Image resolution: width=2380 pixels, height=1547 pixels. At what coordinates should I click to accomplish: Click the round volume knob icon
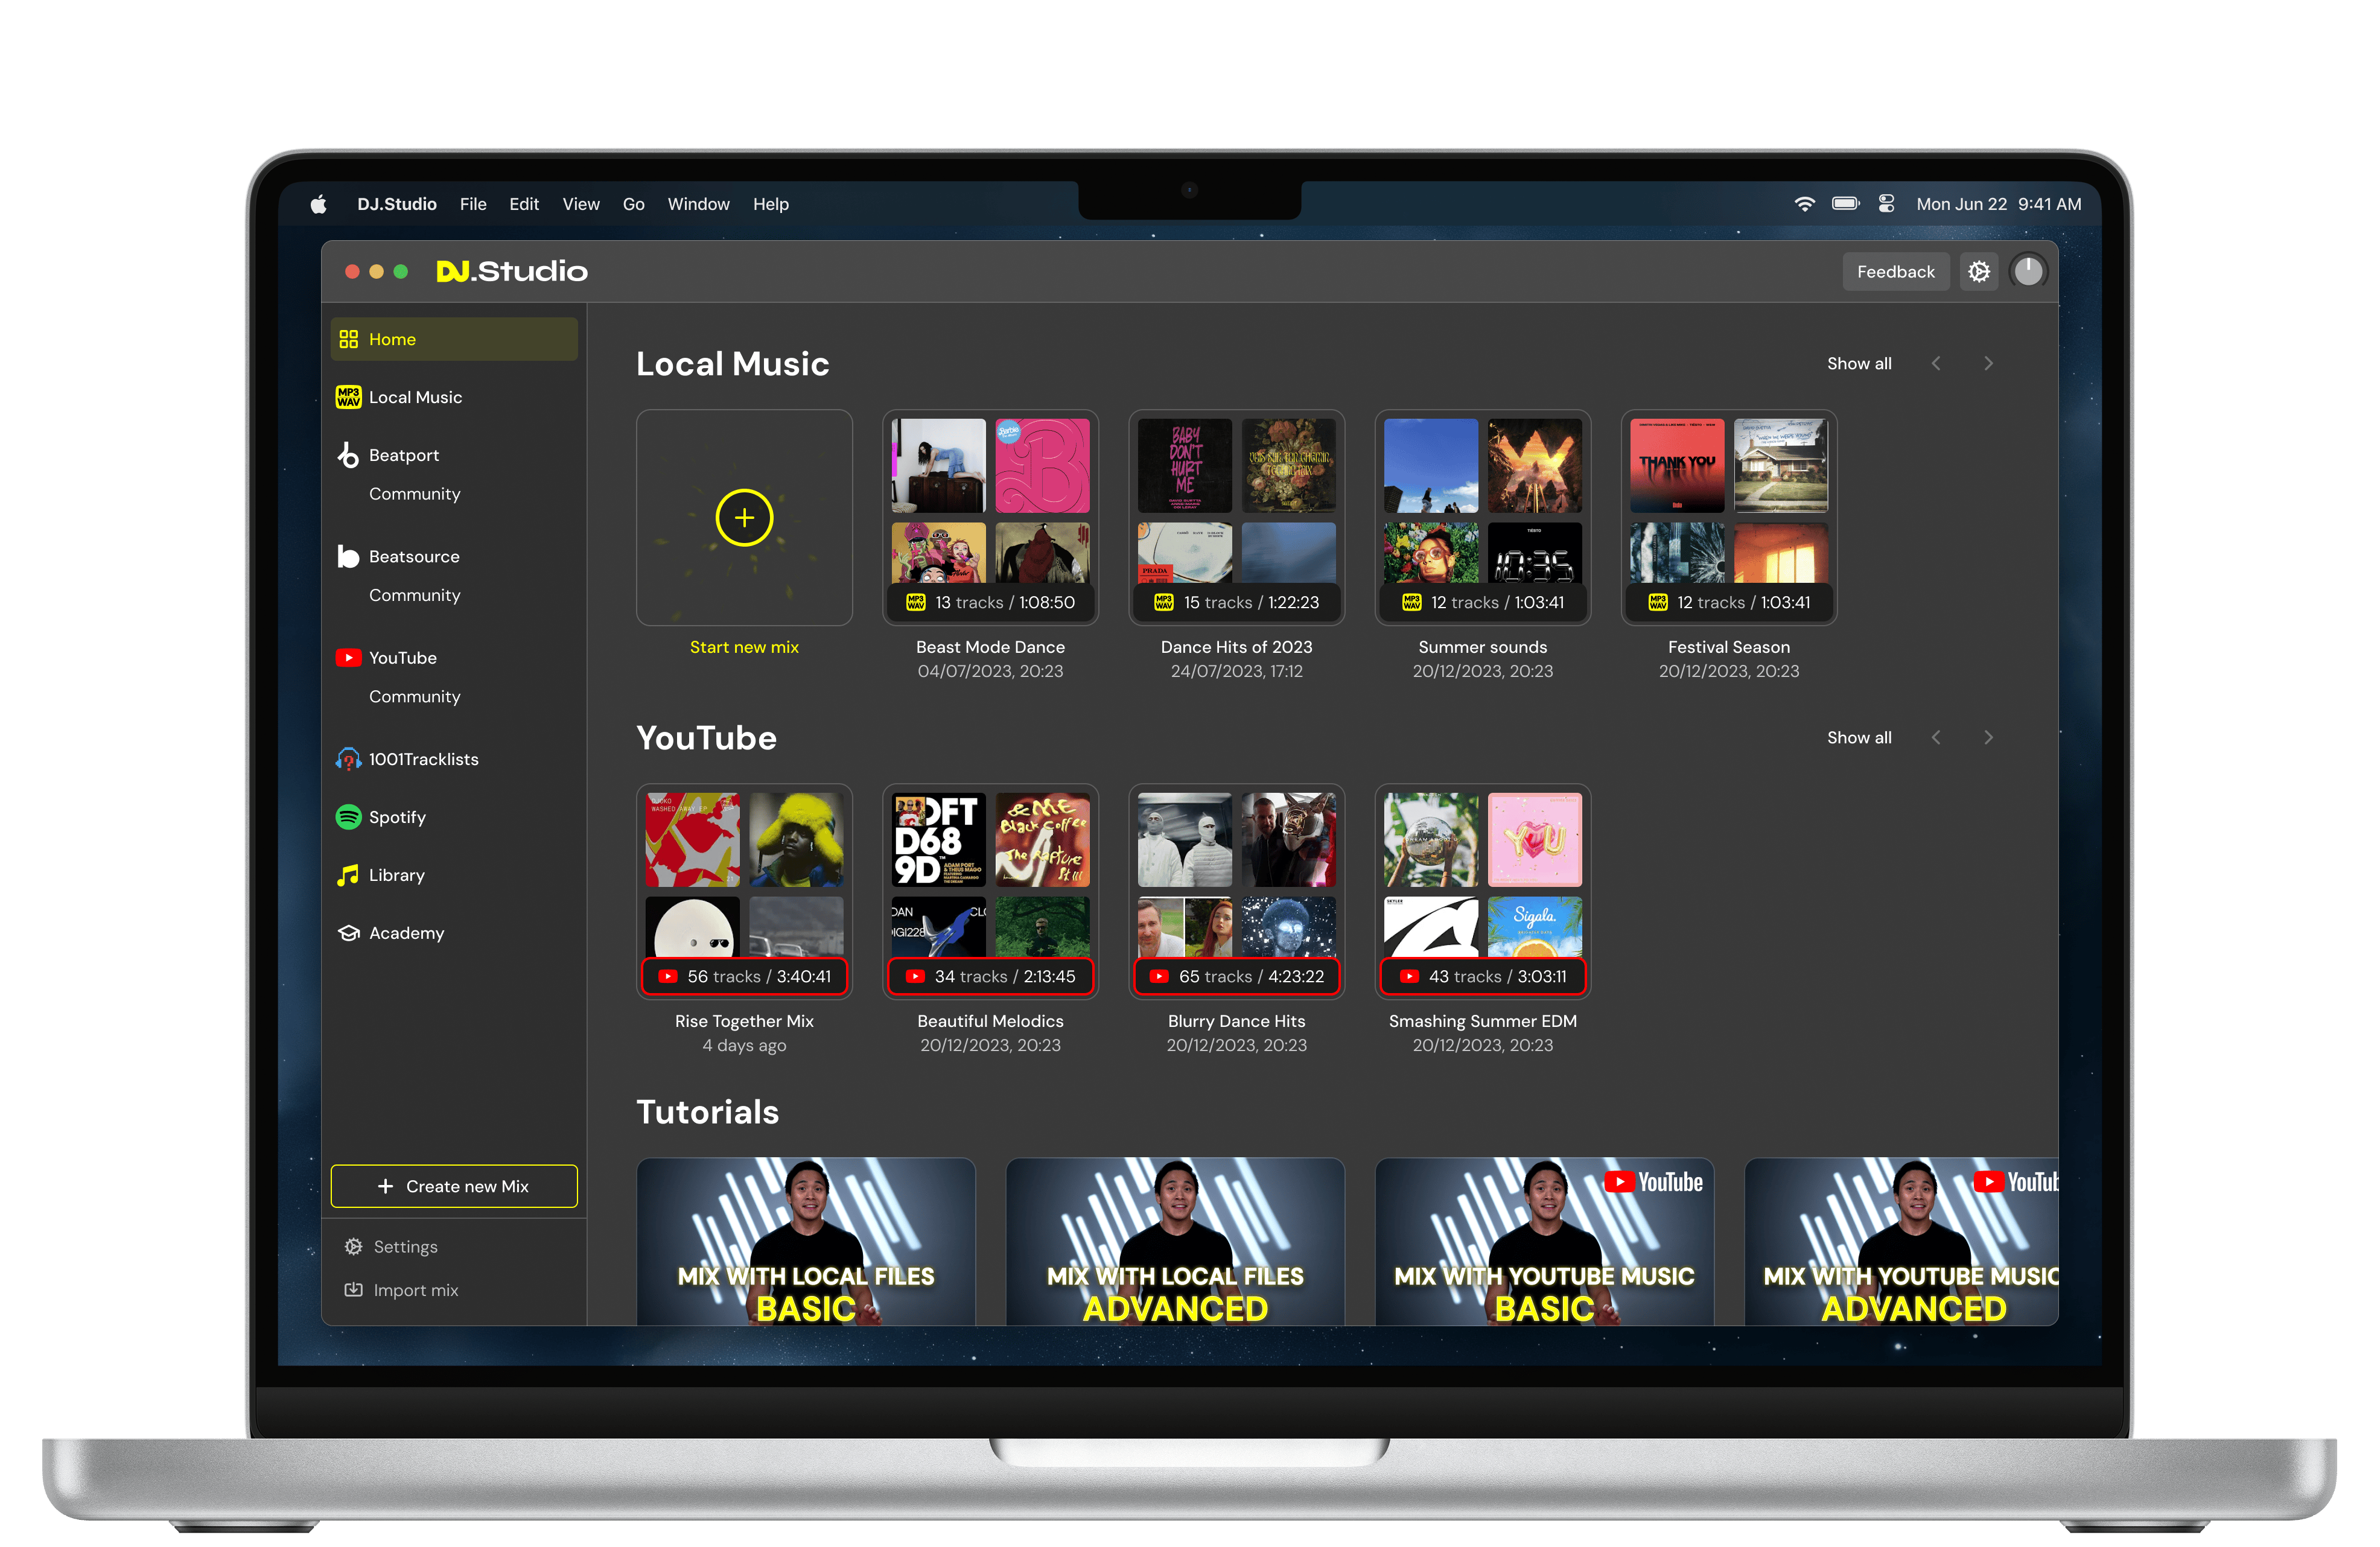click(2028, 272)
